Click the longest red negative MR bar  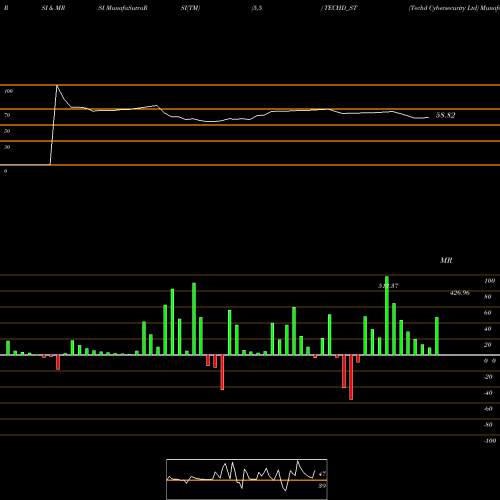click(x=351, y=377)
